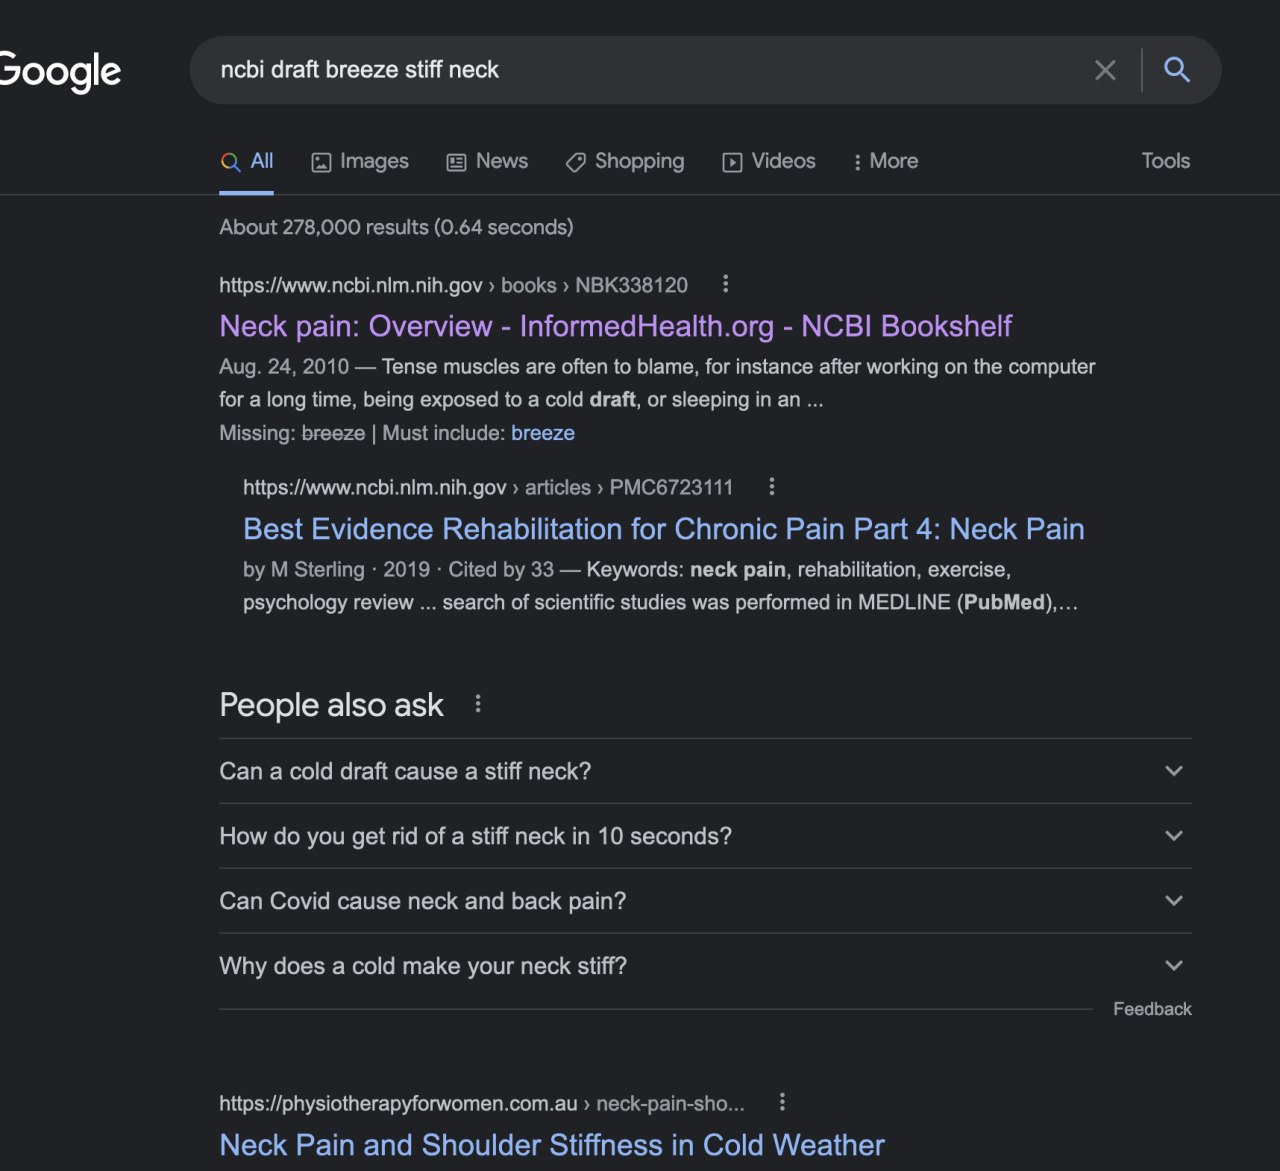Open the Videos tab
The image size is (1280, 1171).
point(769,161)
